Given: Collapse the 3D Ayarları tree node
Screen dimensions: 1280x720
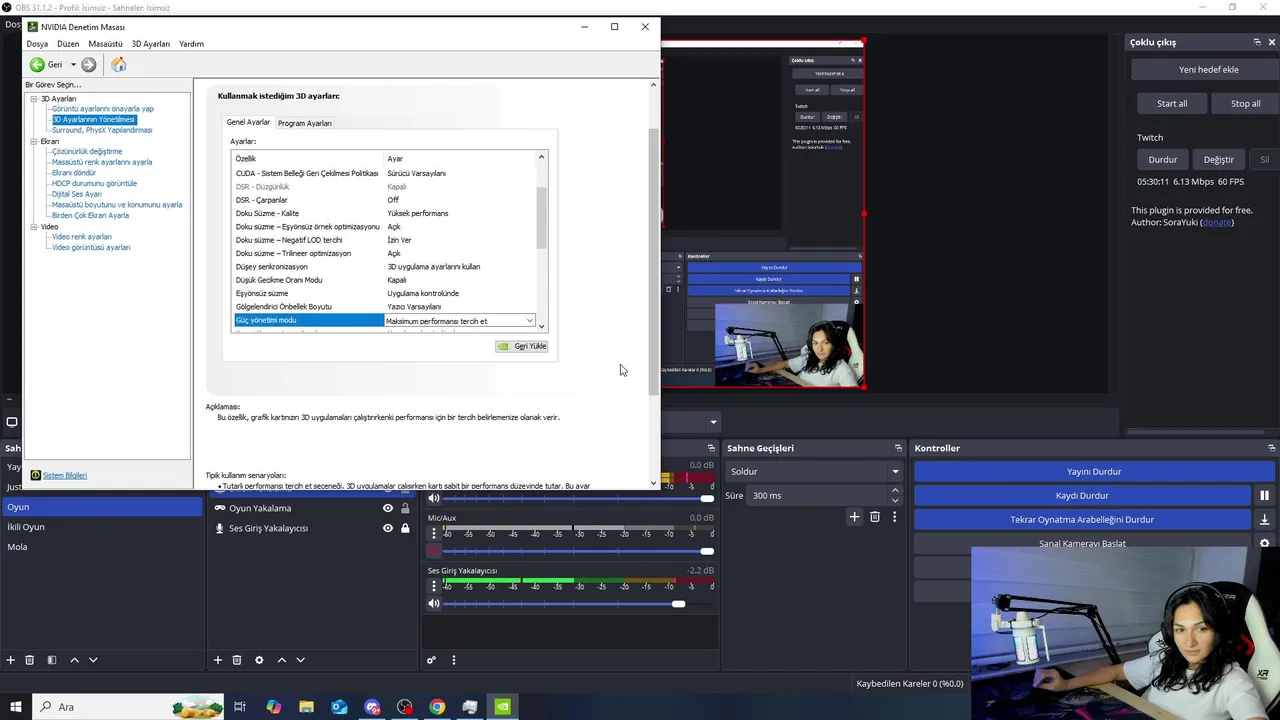Looking at the screenshot, I should coord(34,99).
